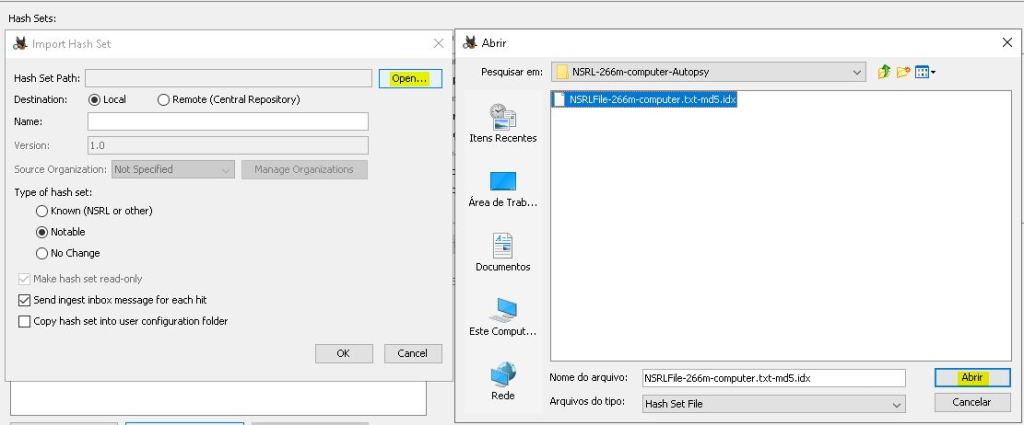Click the Create New Folder icon

904,72
